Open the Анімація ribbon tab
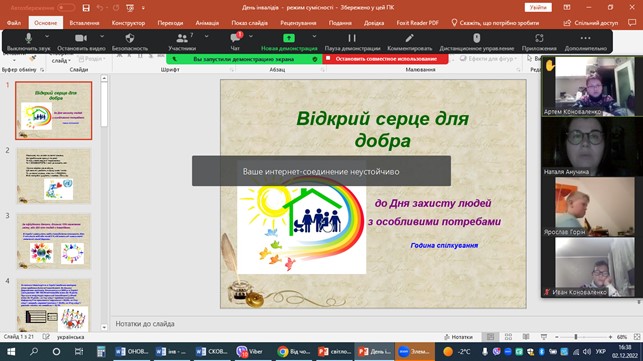The width and height of the screenshot is (643, 361). click(207, 23)
